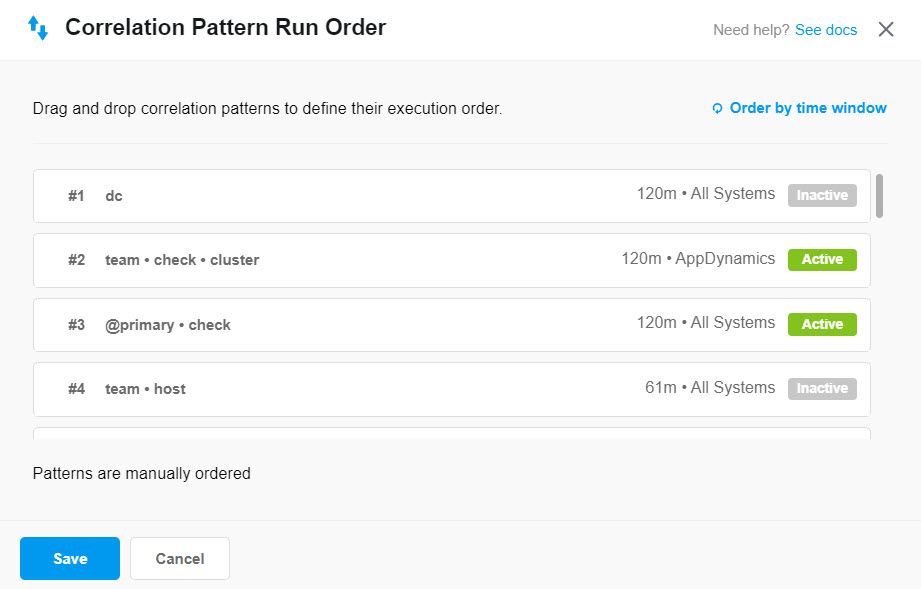Select the team • check • cluster pattern row
921x589 pixels.
(x=400, y=259)
